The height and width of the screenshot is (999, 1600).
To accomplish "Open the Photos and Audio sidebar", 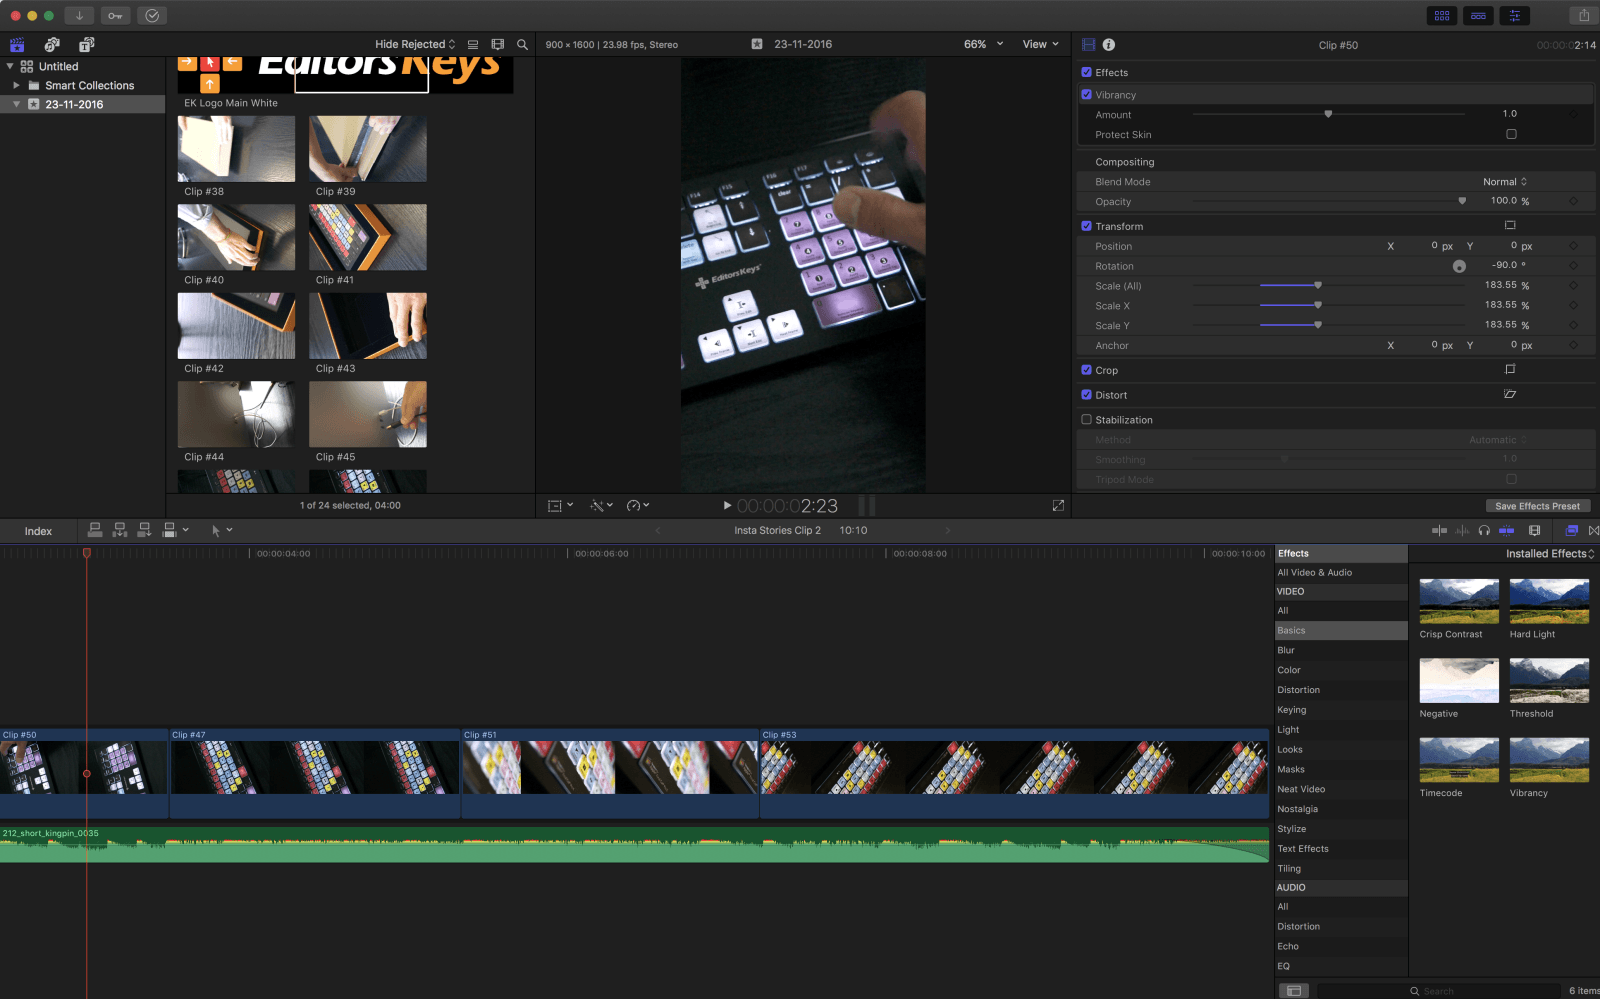I will [52, 45].
